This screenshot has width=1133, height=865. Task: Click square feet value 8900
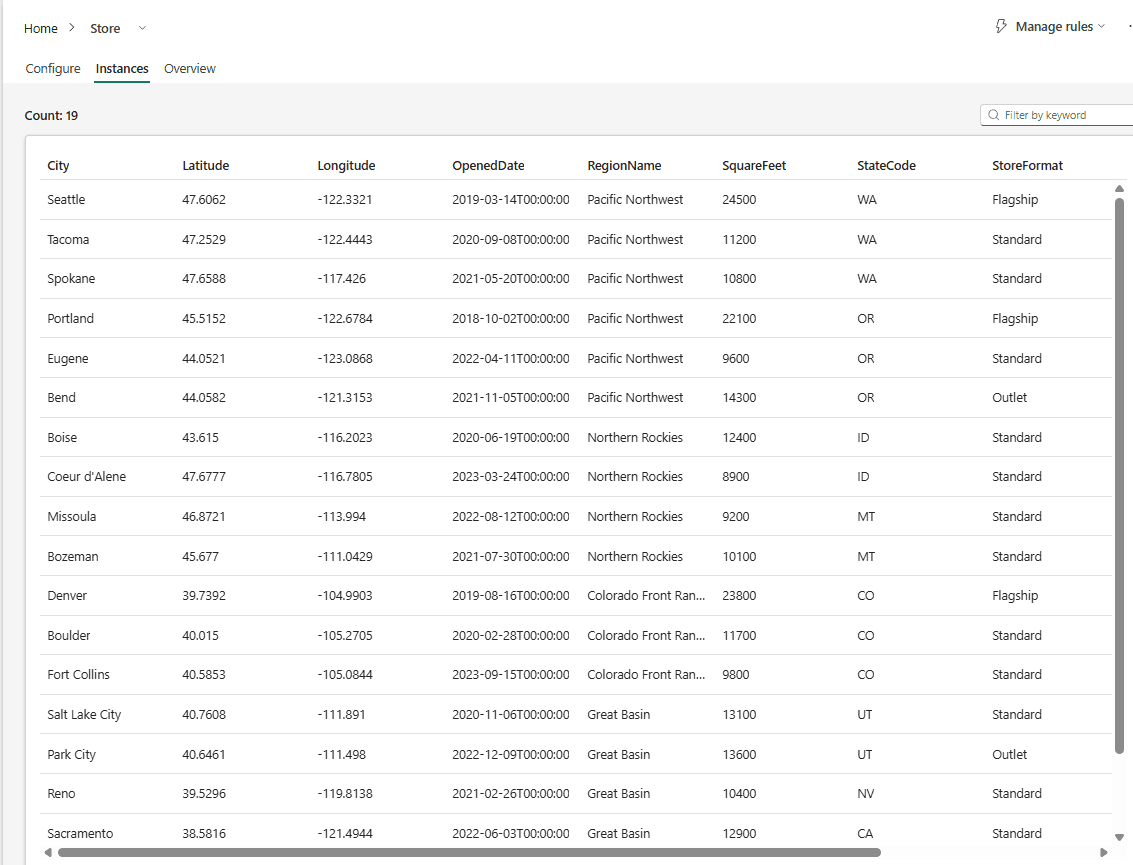click(736, 477)
